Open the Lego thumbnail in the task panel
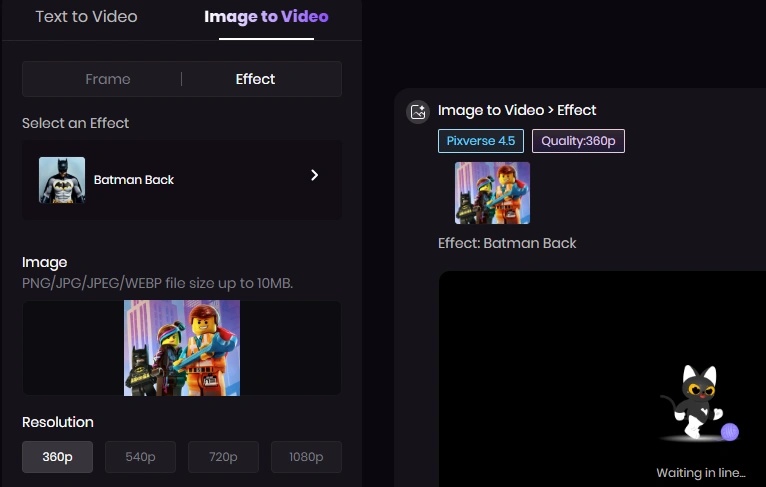The height and width of the screenshot is (487, 766). (x=492, y=193)
